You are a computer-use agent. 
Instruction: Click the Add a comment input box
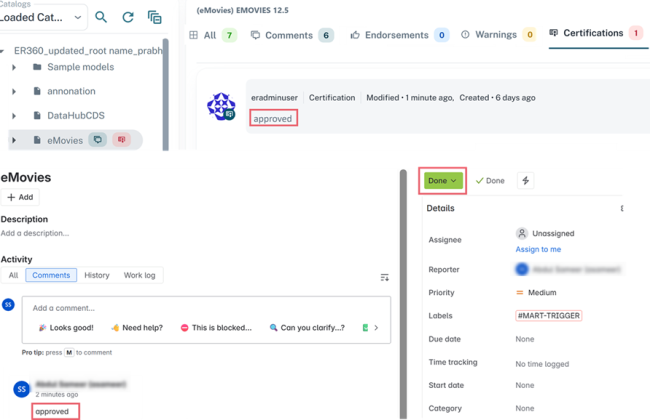click(x=206, y=308)
